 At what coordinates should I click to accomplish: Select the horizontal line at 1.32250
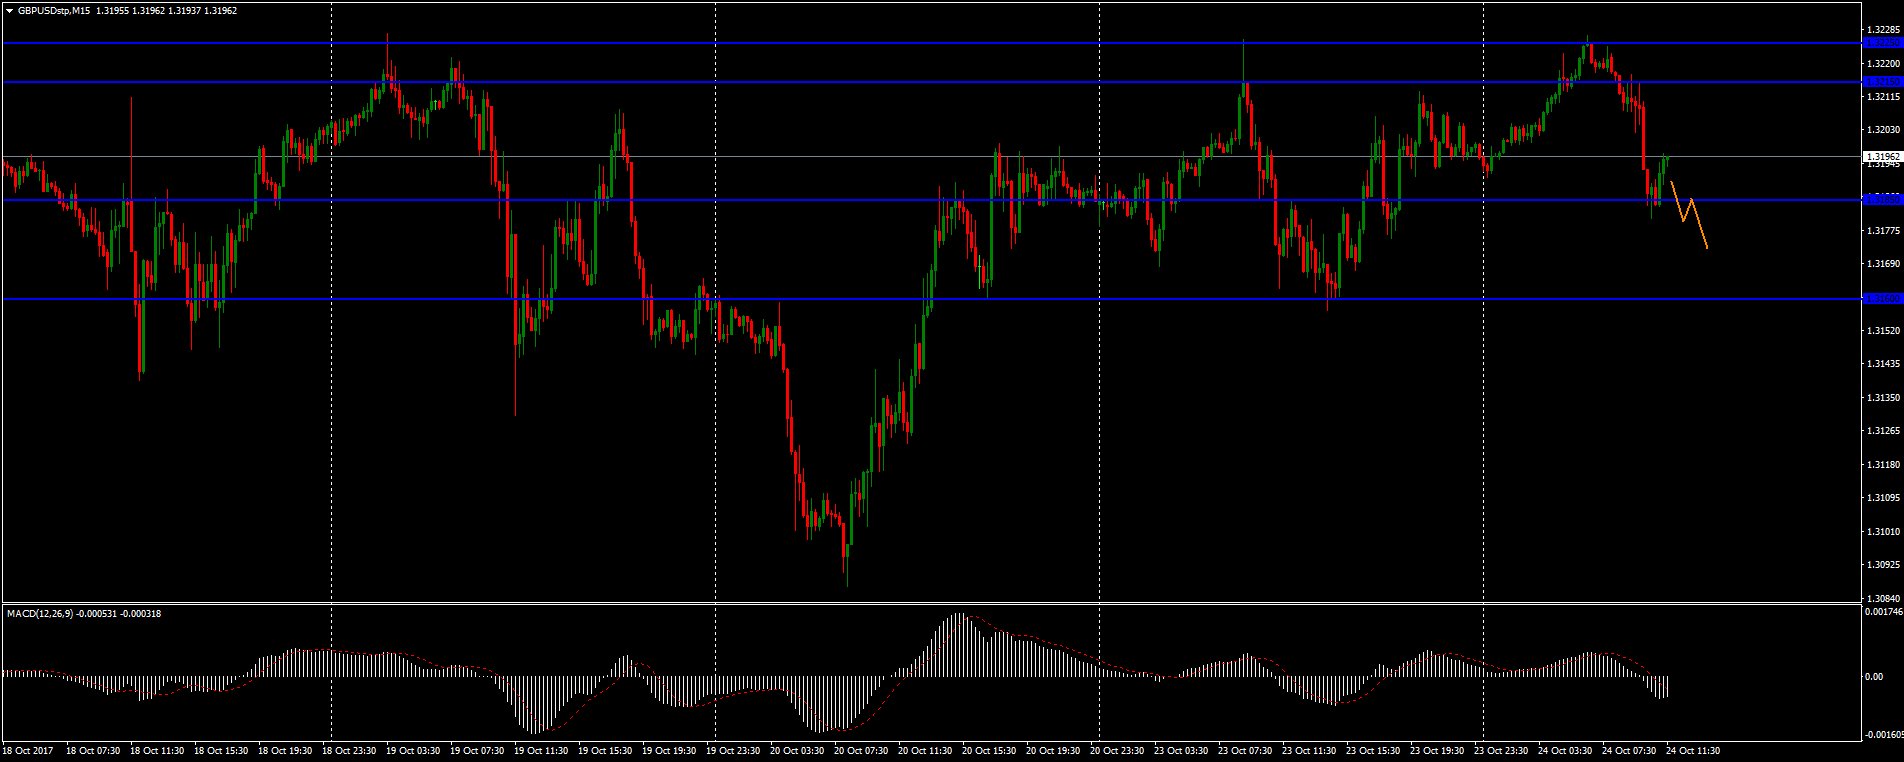click(900, 43)
